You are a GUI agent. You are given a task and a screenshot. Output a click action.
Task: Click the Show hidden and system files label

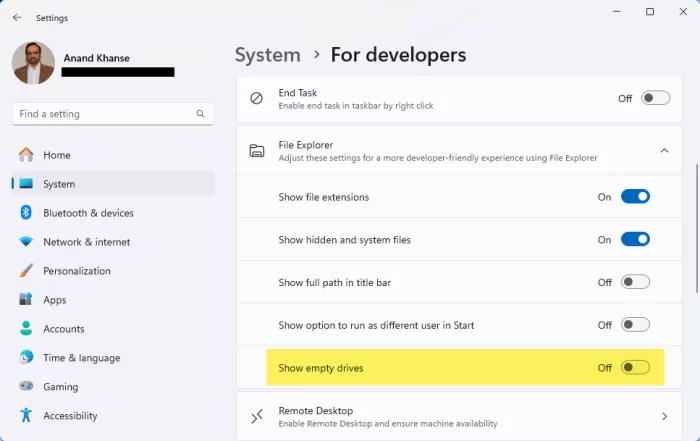click(344, 240)
